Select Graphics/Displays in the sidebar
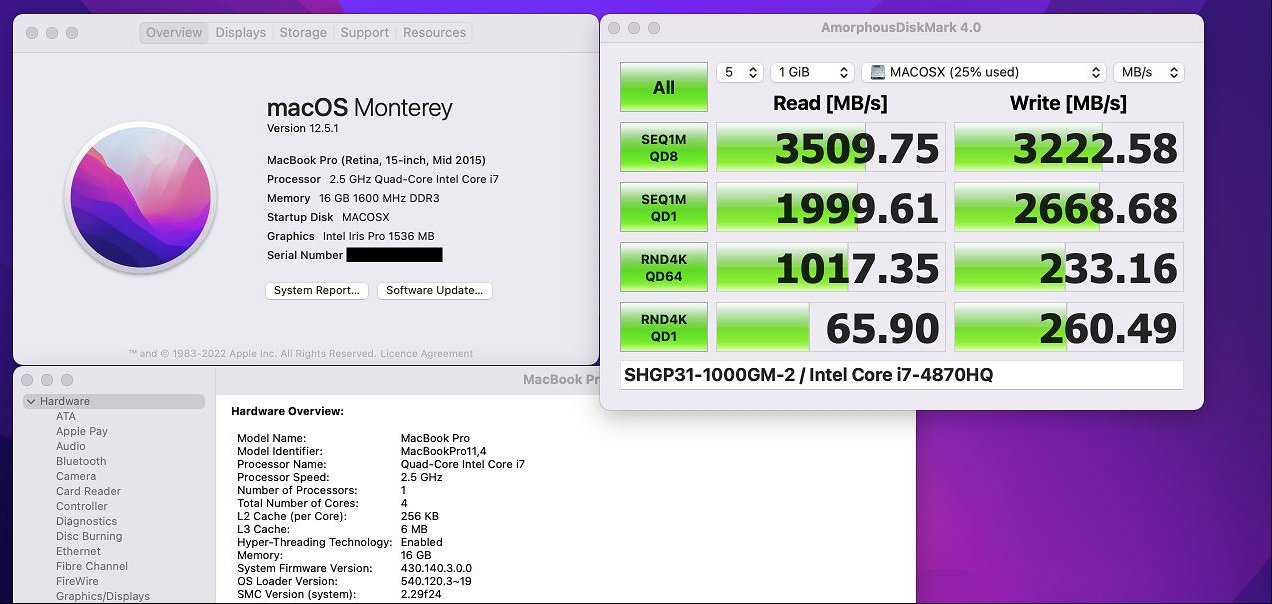Screen dimensions: 1272x604 [103, 596]
